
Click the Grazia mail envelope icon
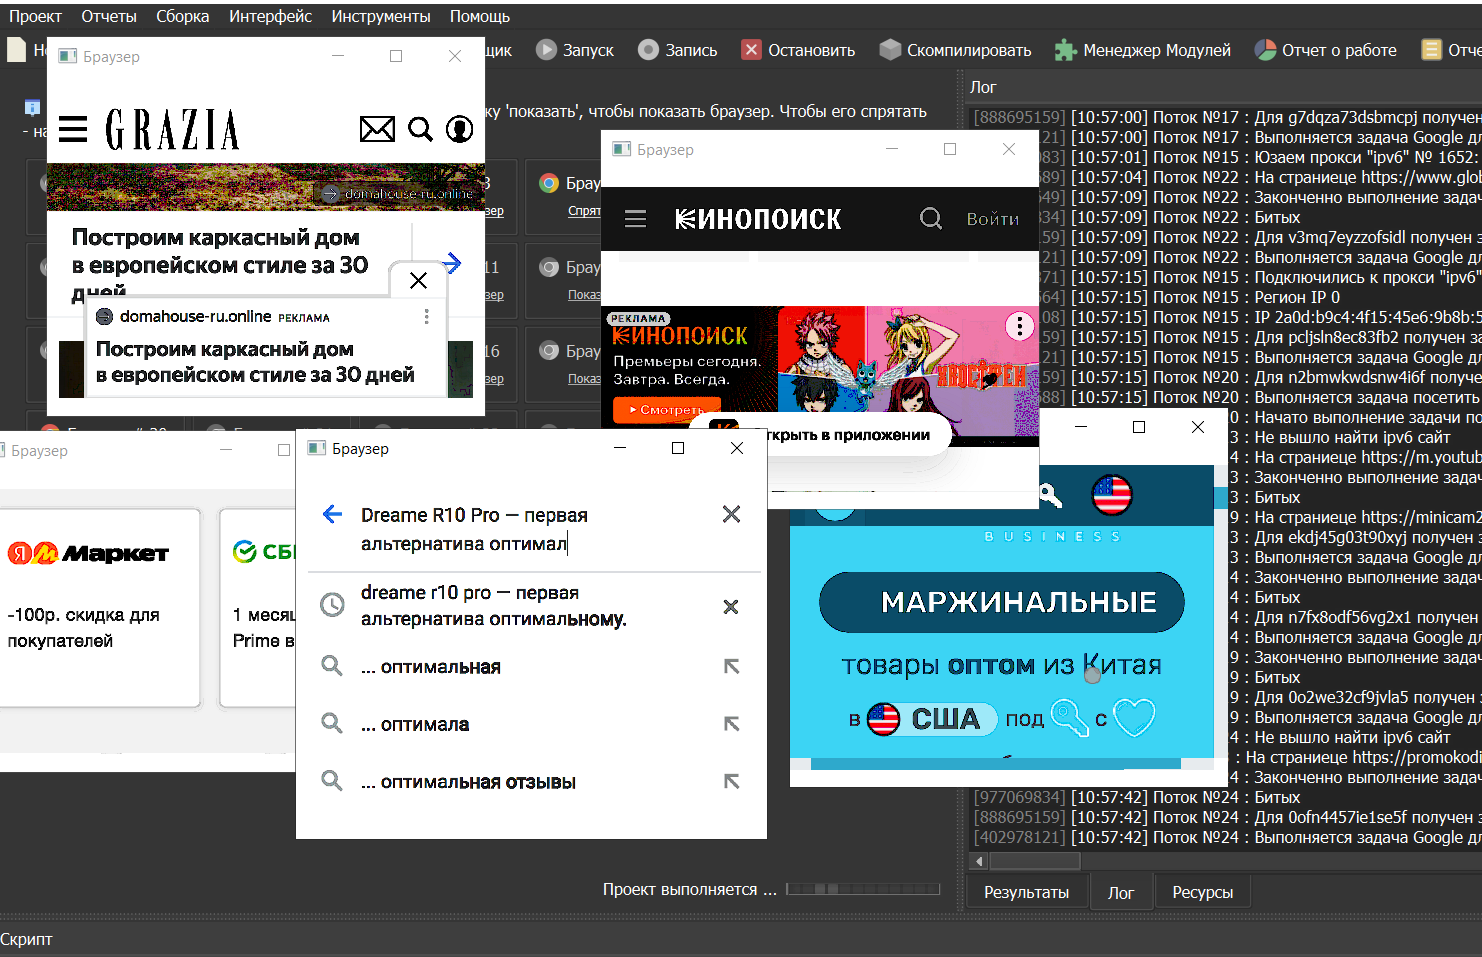pyautogui.click(x=377, y=129)
